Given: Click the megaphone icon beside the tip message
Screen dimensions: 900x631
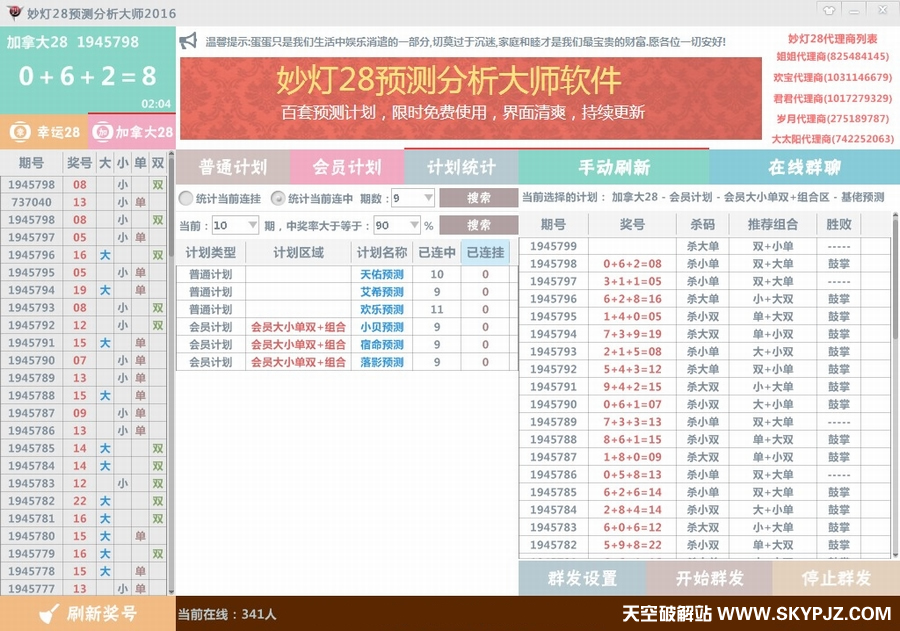Looking at the screenshot, I should [186, 40].
